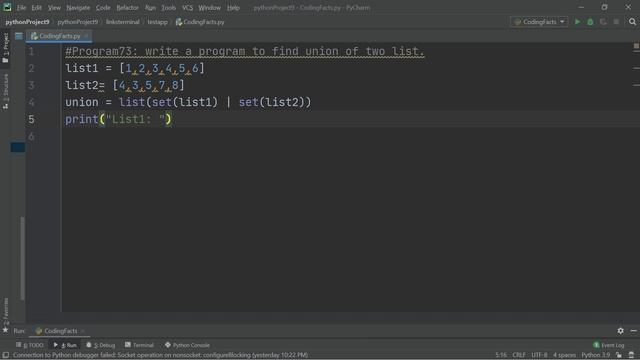Place the cursor in the #Program73 comment line
640x360 pixels.
(245, 51)
